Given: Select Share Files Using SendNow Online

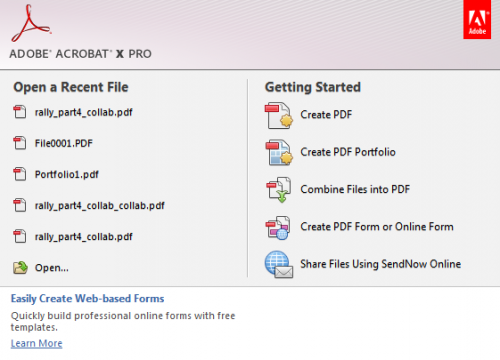Looking at the screenshot, I should tap(381, 264).
